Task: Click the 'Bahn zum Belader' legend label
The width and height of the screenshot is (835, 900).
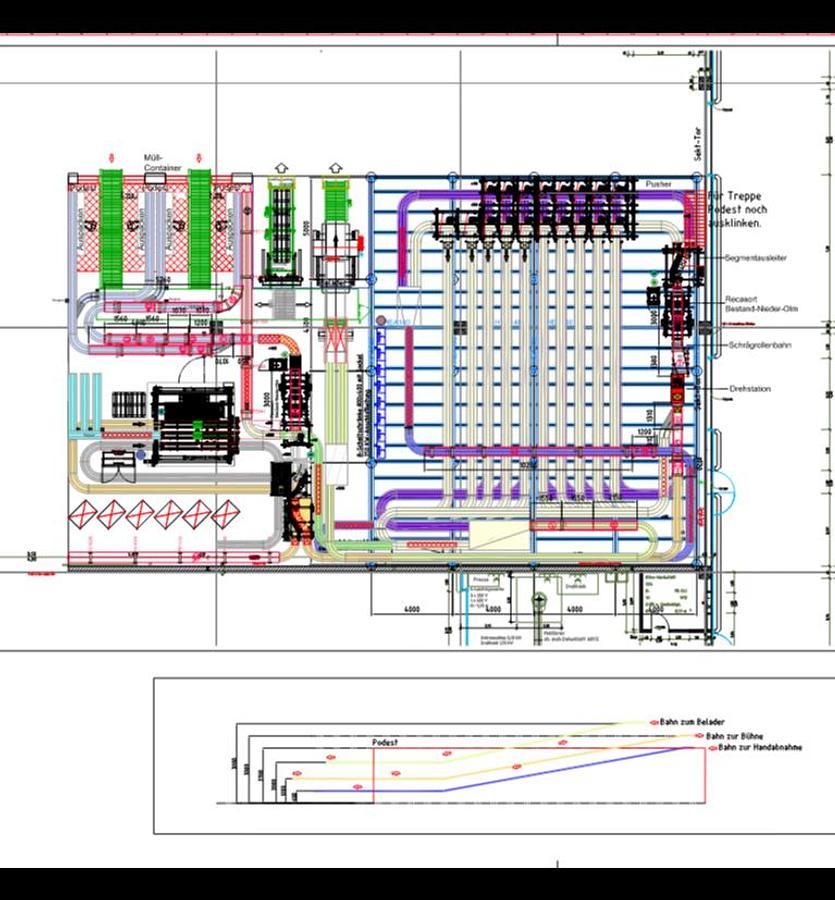Action: 692,721
